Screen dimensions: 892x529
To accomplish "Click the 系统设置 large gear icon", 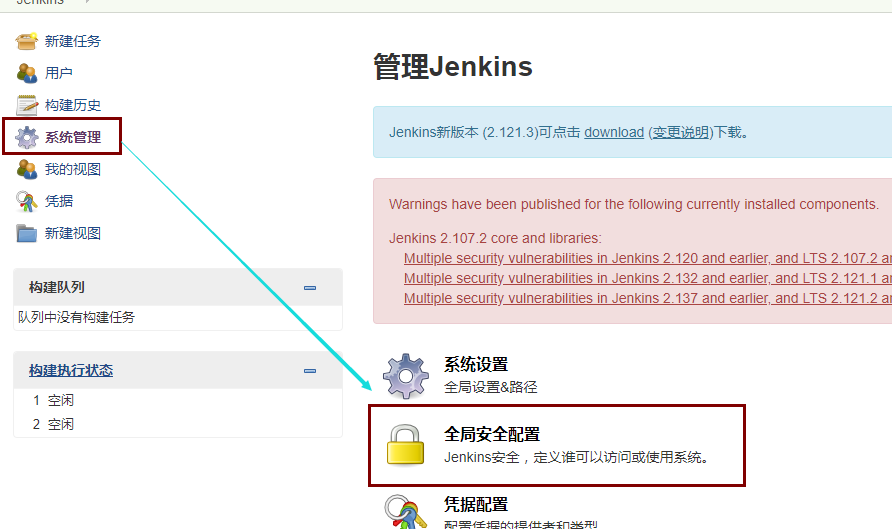I will click(406, 376).
